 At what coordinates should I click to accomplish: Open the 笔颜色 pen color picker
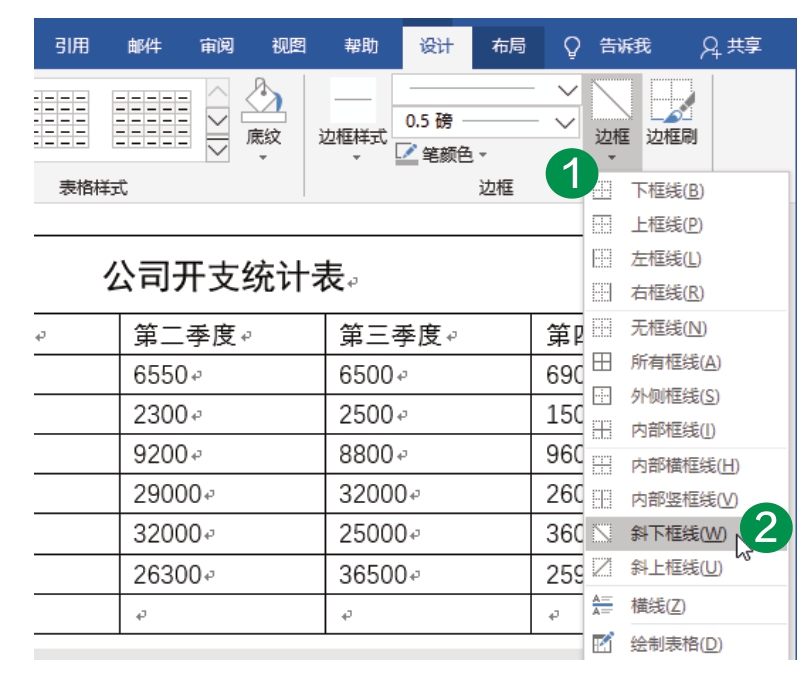(441, 154)
